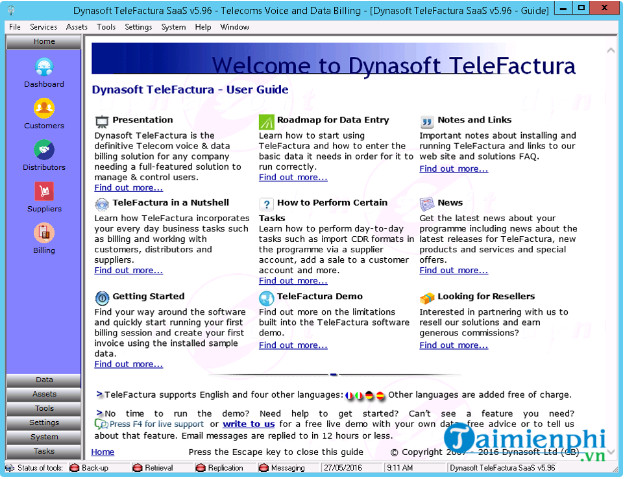Click the scroll up arrow of guide
This screenshot has width=624, height=479.
pos(610,51)
